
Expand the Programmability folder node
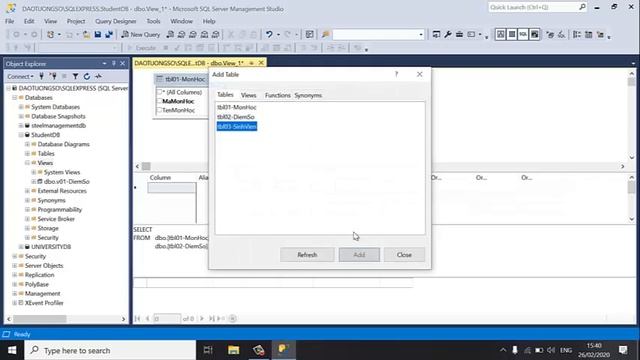27,209
